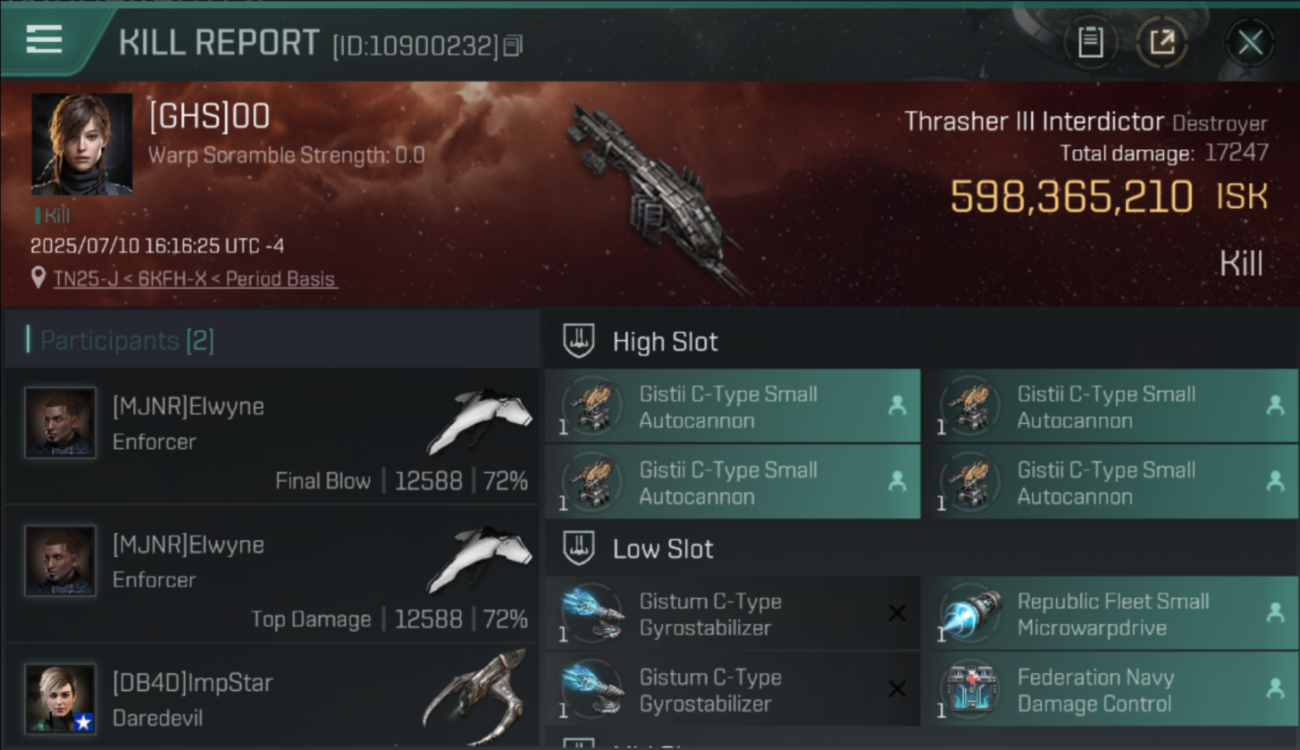The height and width of the screenshot is (750, 1300).
Task: Close the Kill Report window
Action: click(1250, 43)
